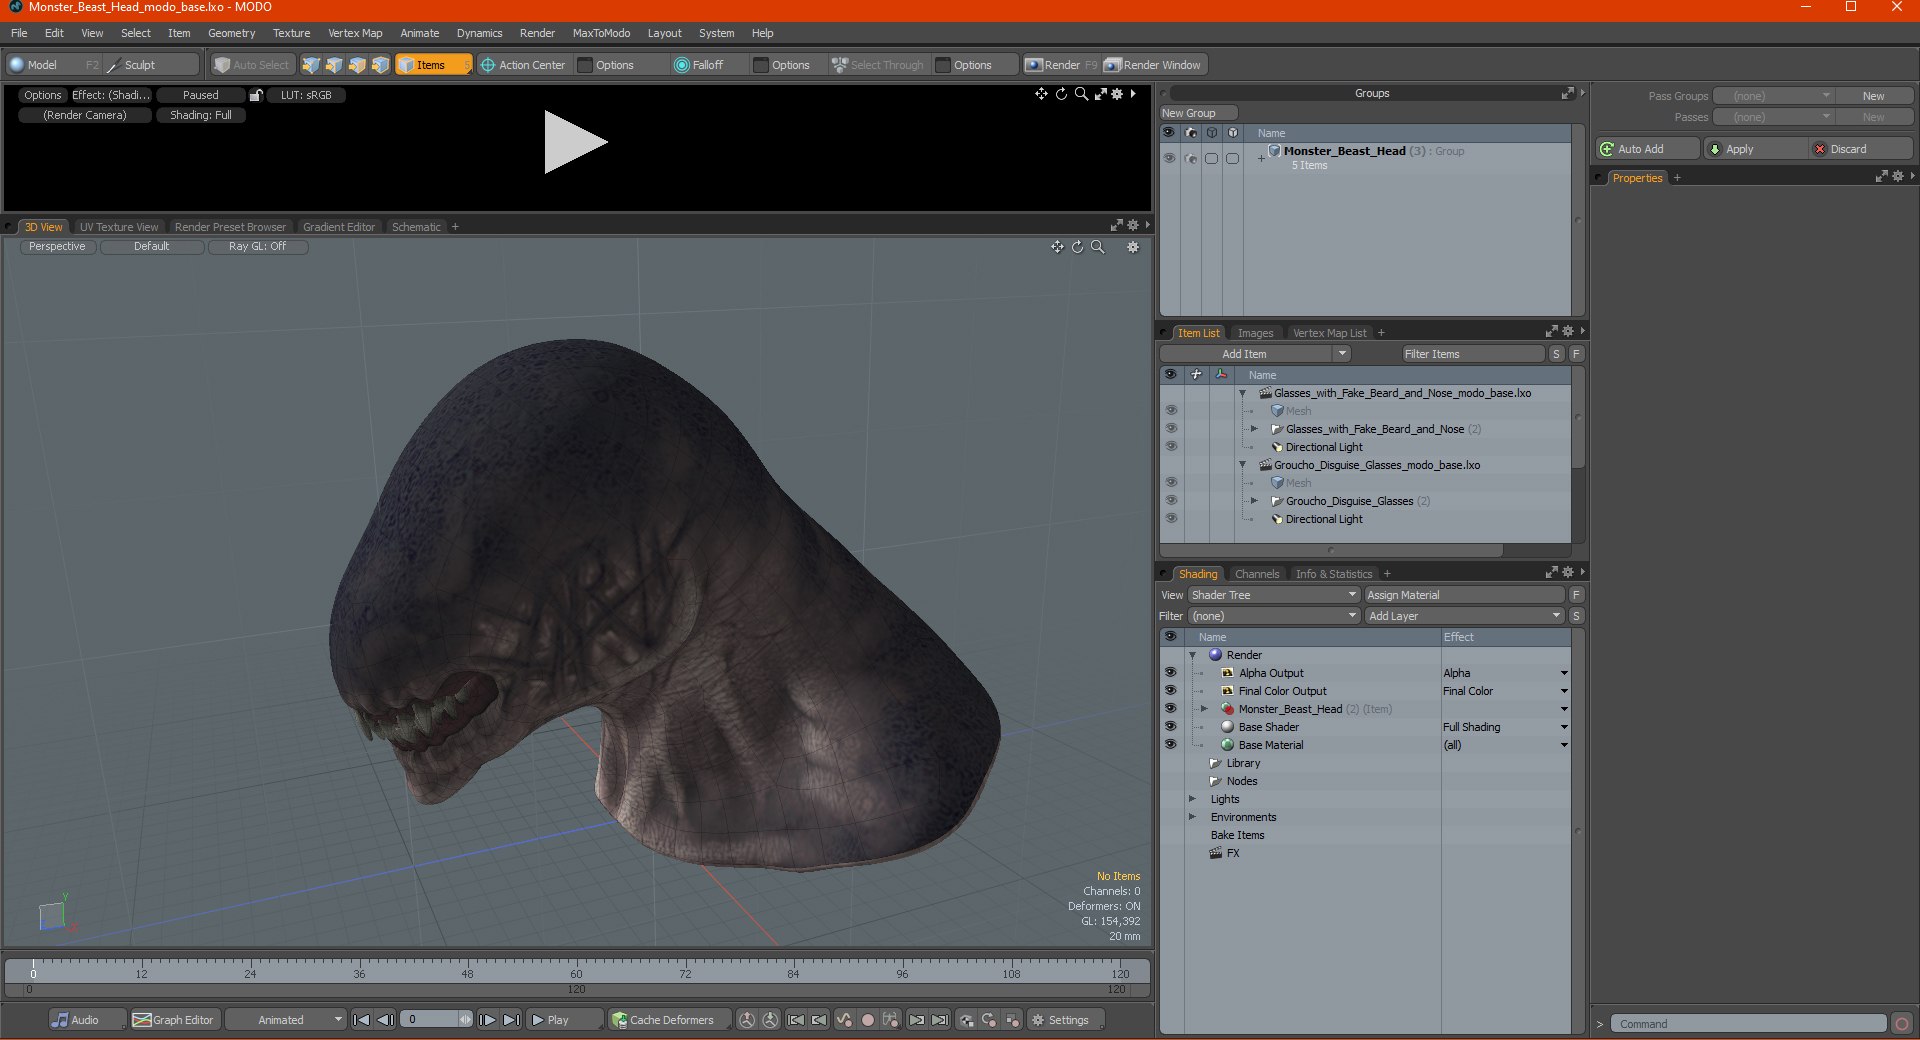Select Materials selection mode cube icon
This screenshot has width=1920, height=1040.
pos(380,65)
